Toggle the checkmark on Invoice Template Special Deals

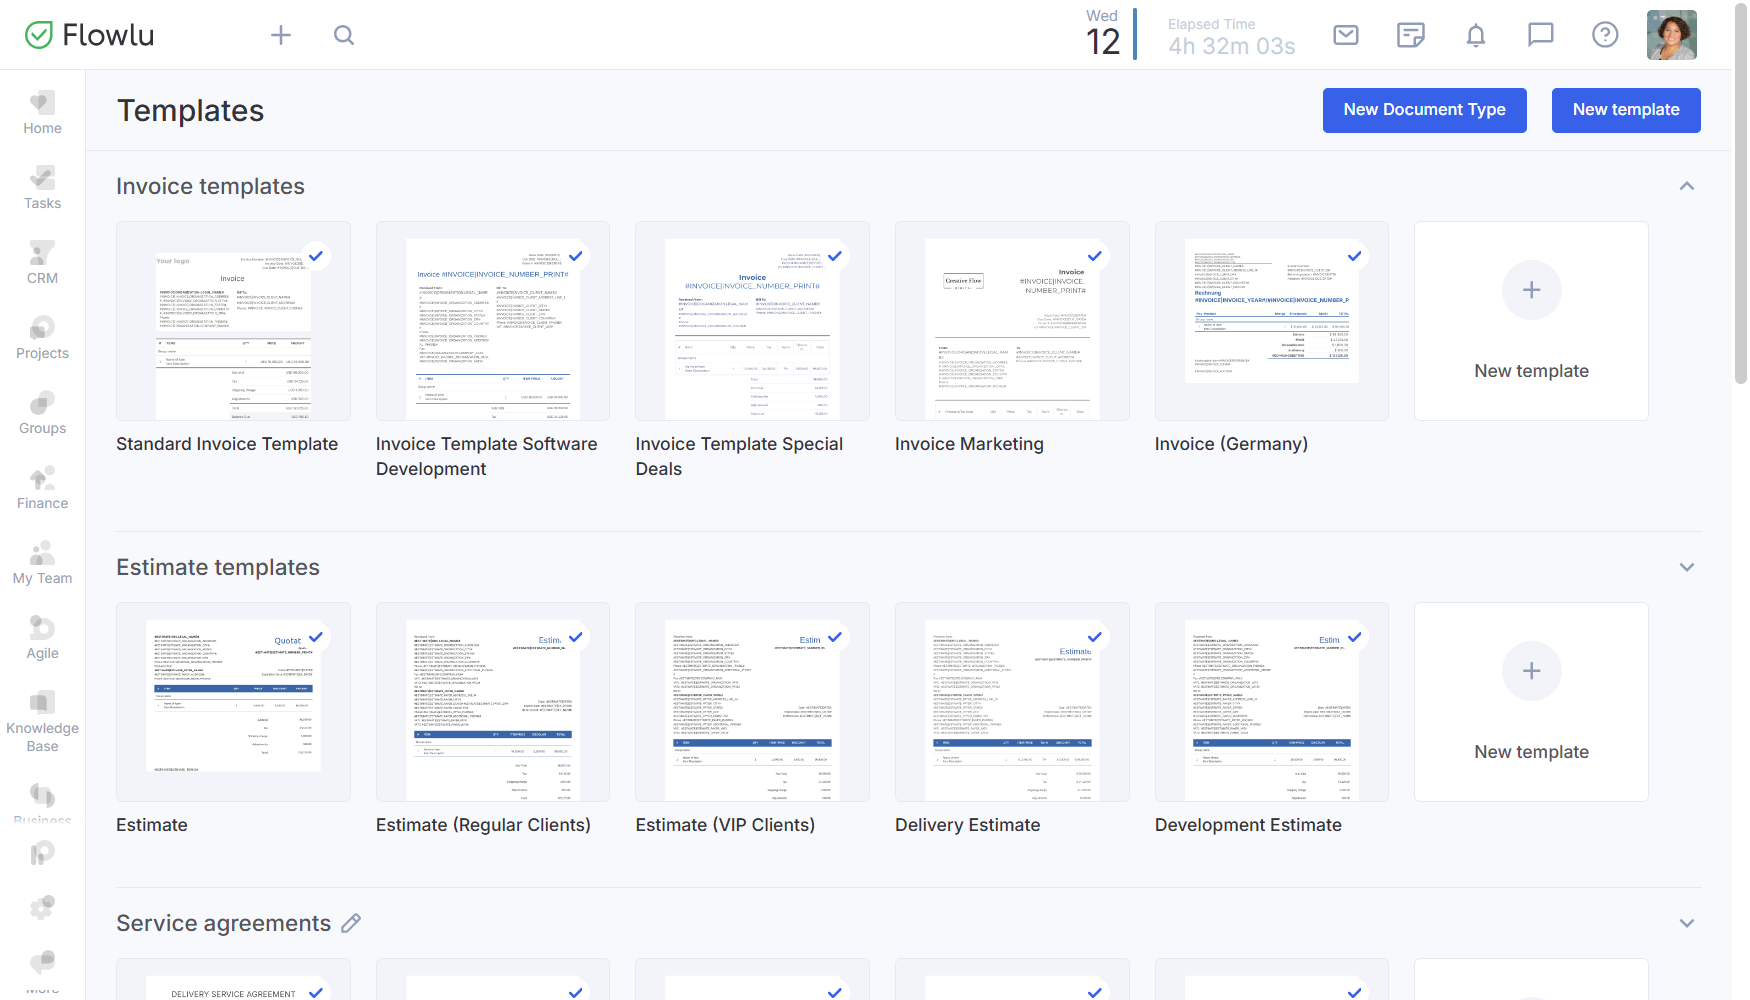[x=835, y=256]
